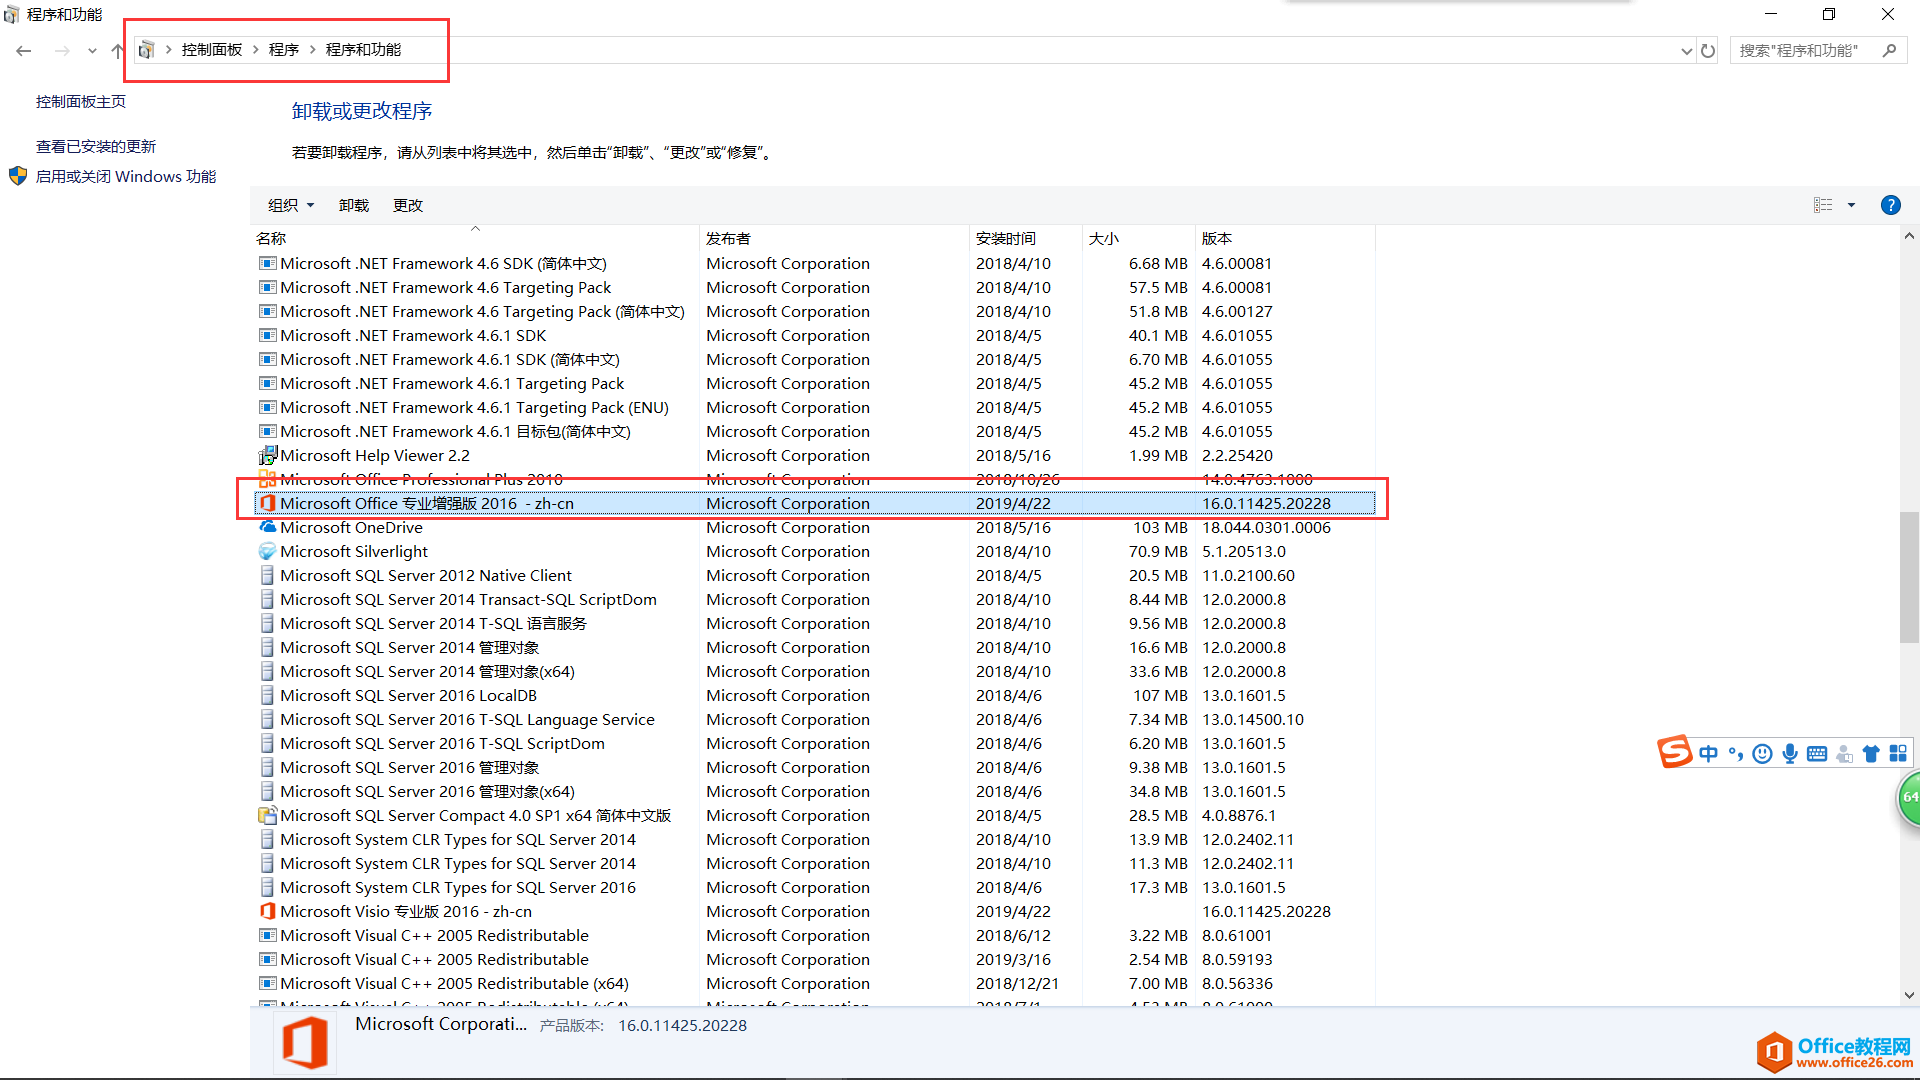Click the 卸载 toolbar button
This screenshot has width=1920, height=1080.
[354, 205]
